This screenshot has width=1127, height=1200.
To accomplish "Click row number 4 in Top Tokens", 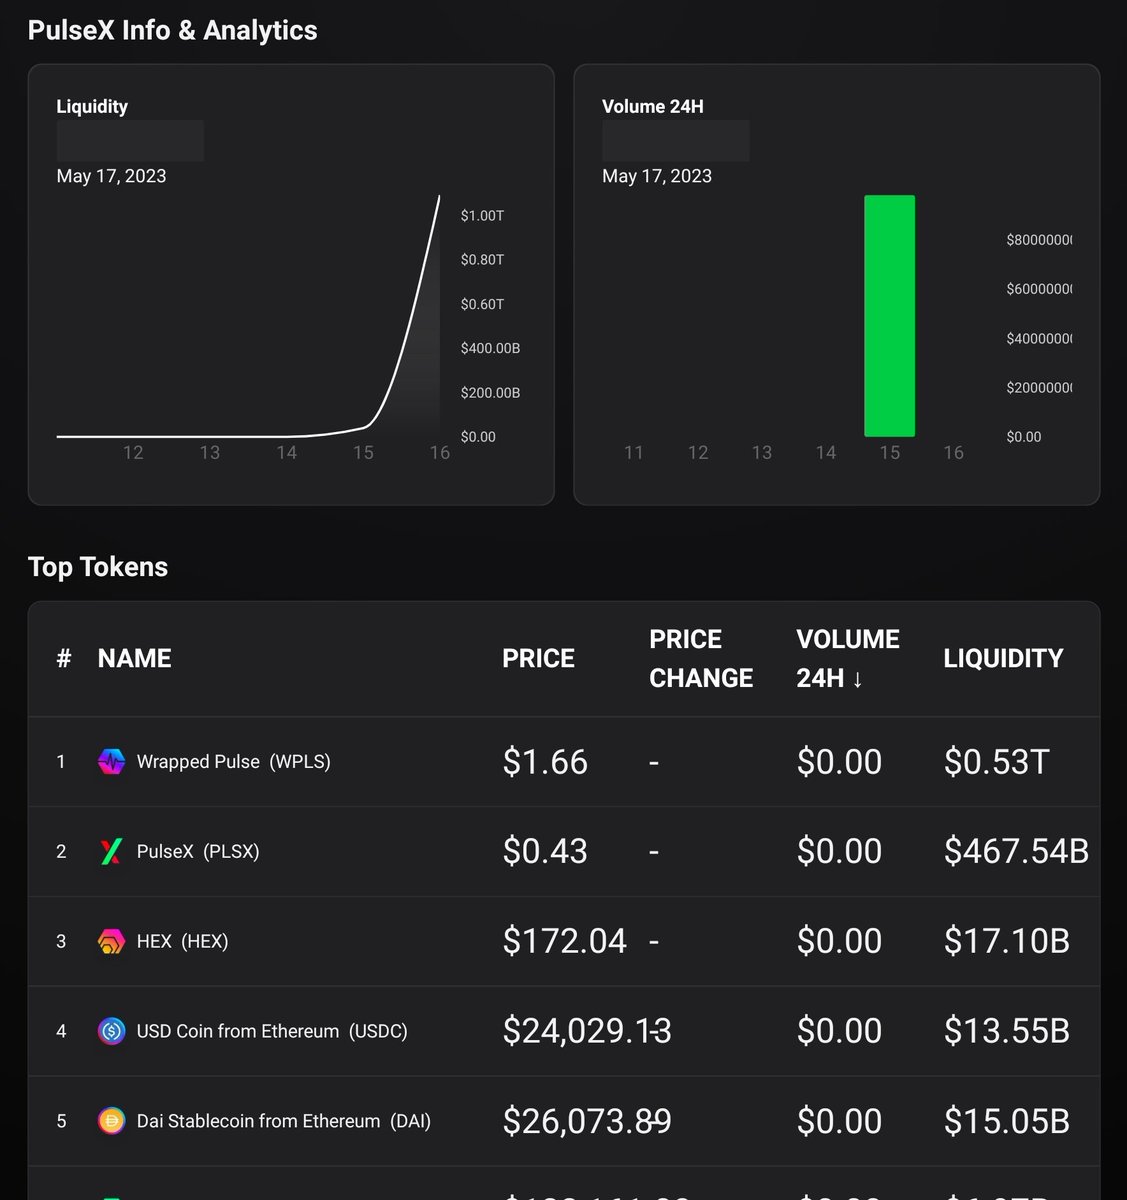I will pos(61,1031).
